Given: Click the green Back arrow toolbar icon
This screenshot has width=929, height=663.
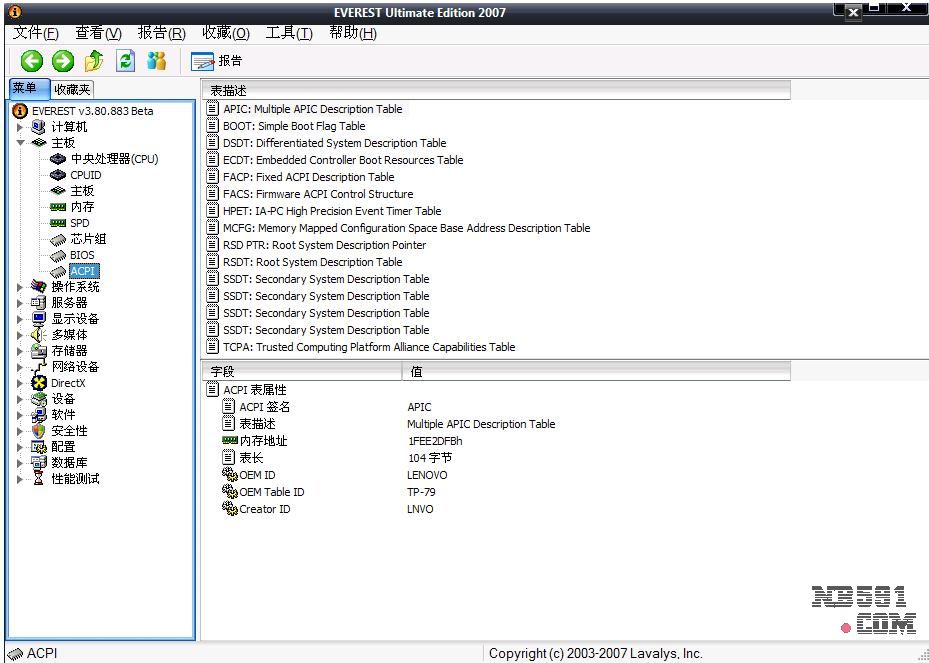Looking at the screenshot, I should point(32,61).
